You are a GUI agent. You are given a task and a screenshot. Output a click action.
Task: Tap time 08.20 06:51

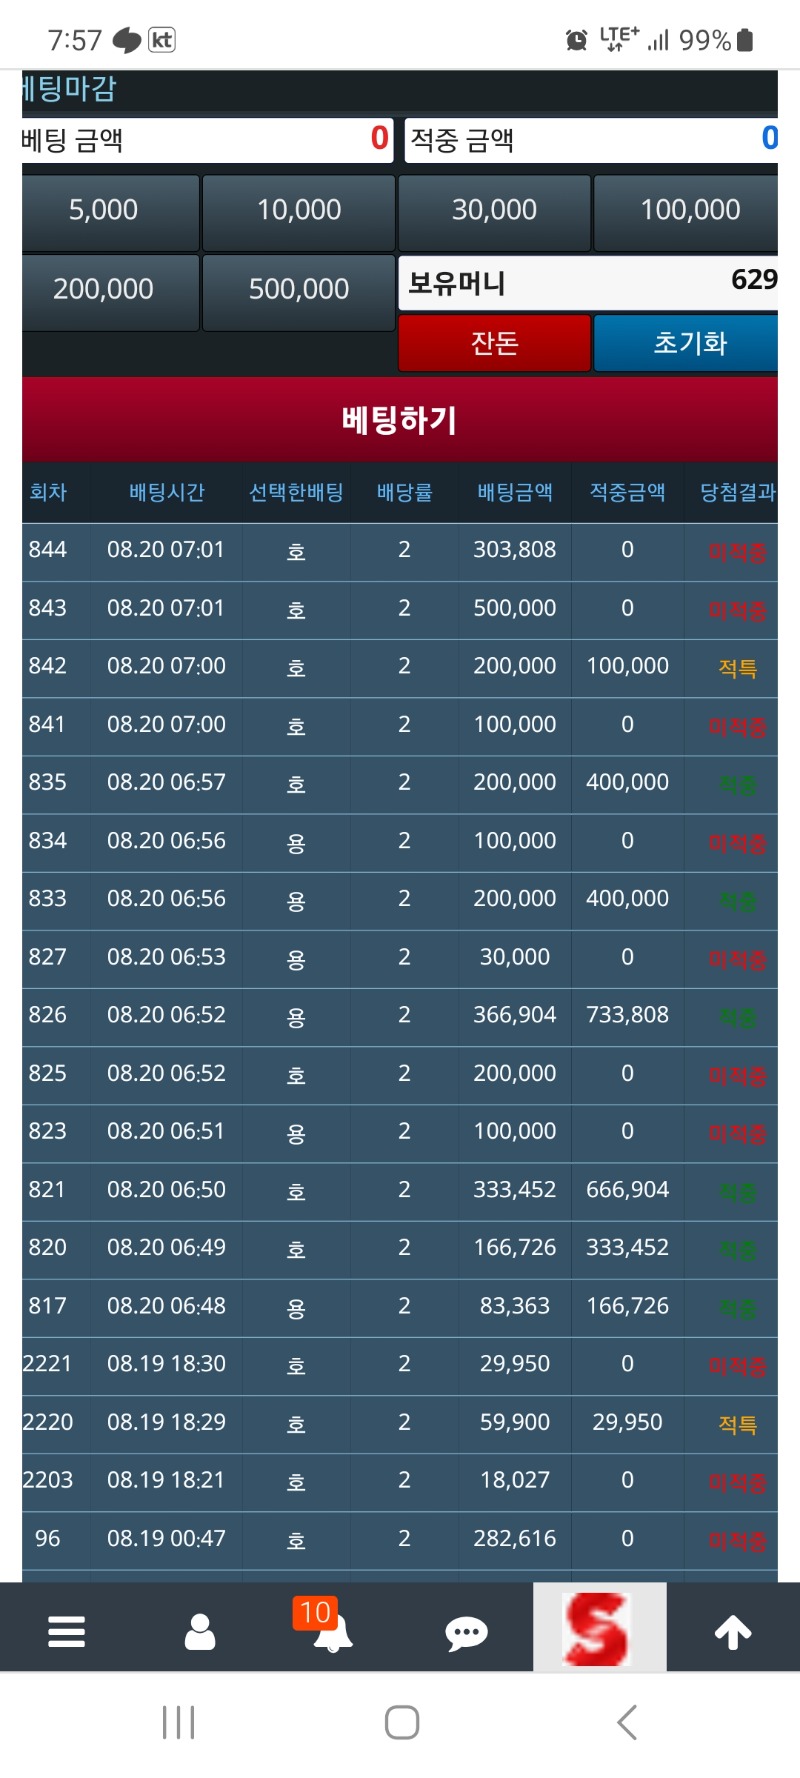click(x=166, y=1131)
